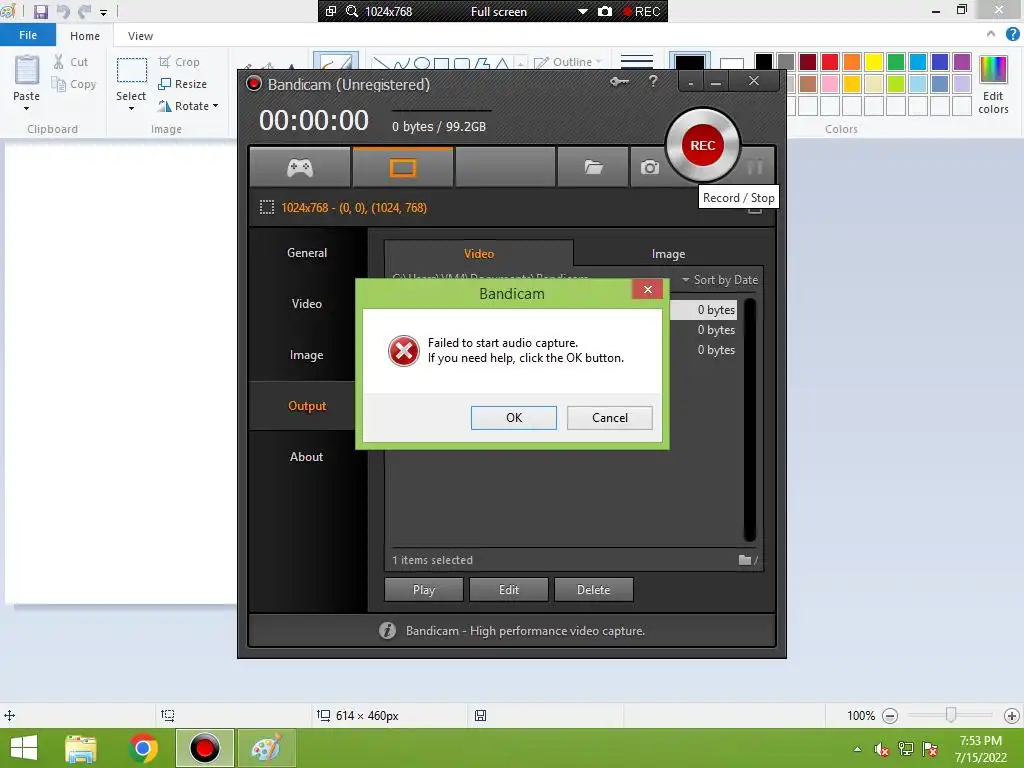Select the Output section in Bandicam sidebar
Screen dimensions: 1024x768
tap(307, 406)
